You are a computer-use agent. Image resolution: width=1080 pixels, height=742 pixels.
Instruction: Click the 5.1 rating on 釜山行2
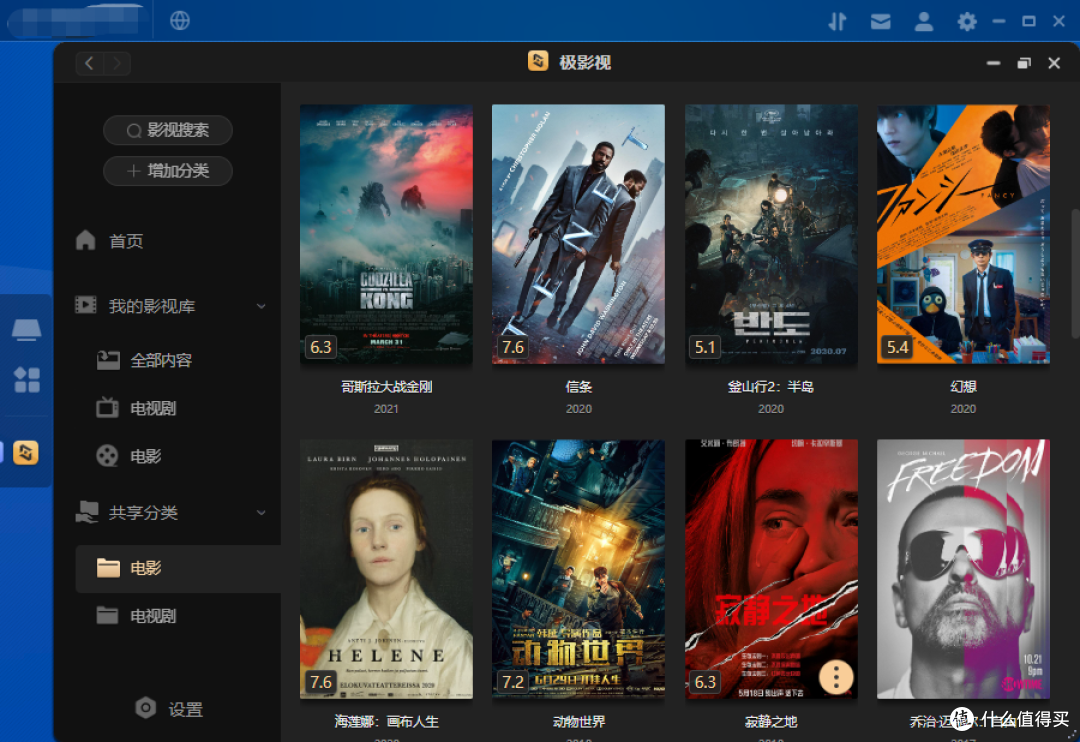[x=705, y=347]
